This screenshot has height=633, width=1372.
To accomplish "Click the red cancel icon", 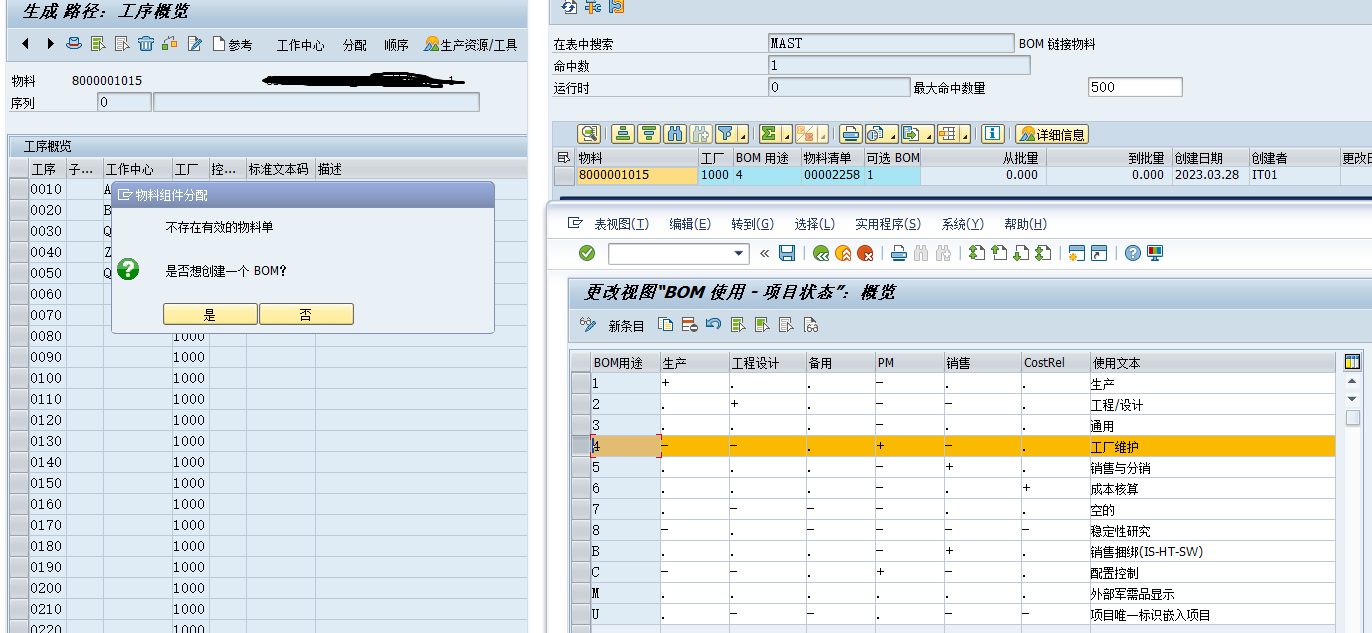I will point(865,253).
